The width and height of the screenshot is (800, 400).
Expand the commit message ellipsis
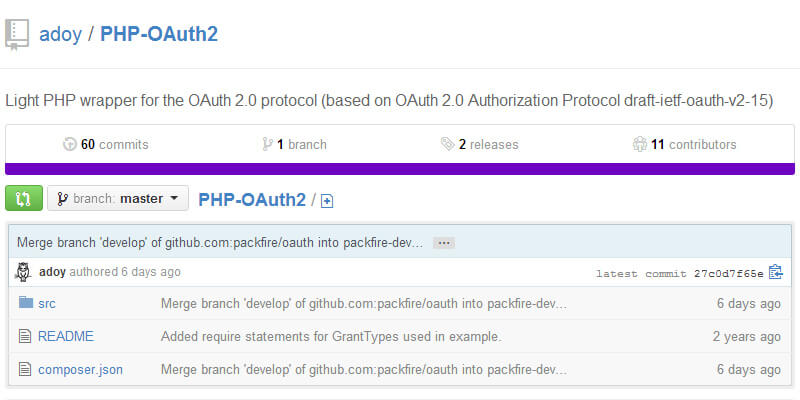pos(444,243)
